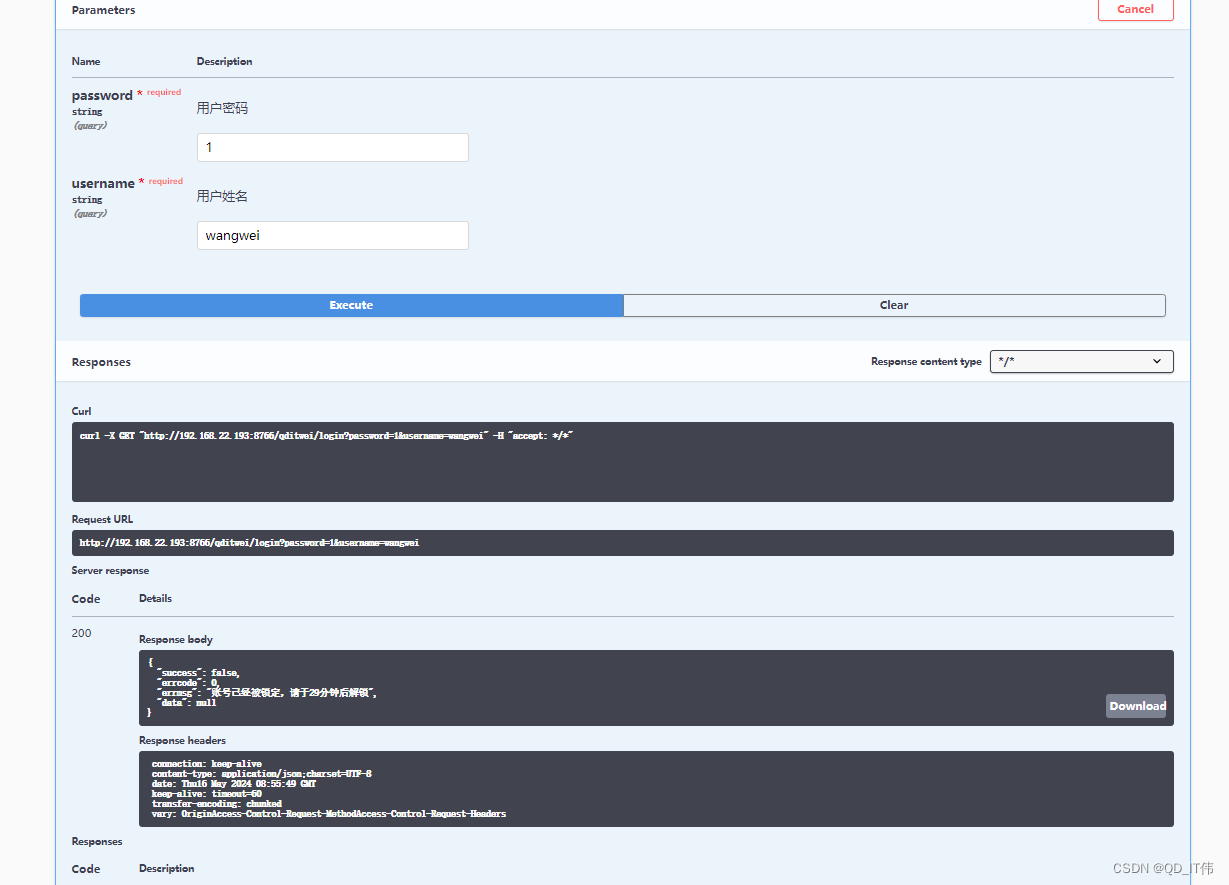
Task: Click the Responses heading below Execute
Action: pos(101,362)
